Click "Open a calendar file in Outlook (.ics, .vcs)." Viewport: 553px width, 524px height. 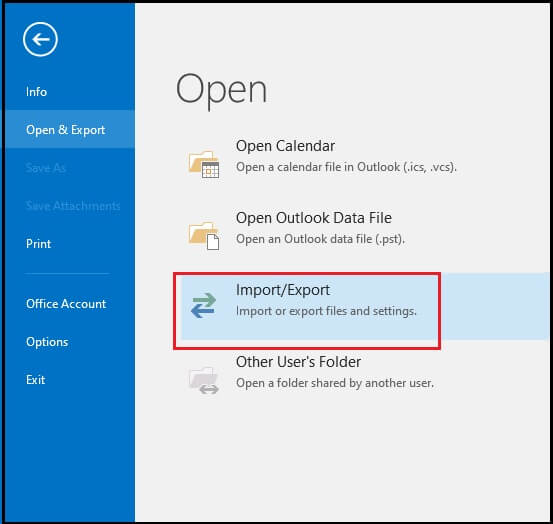pos(346,167)
